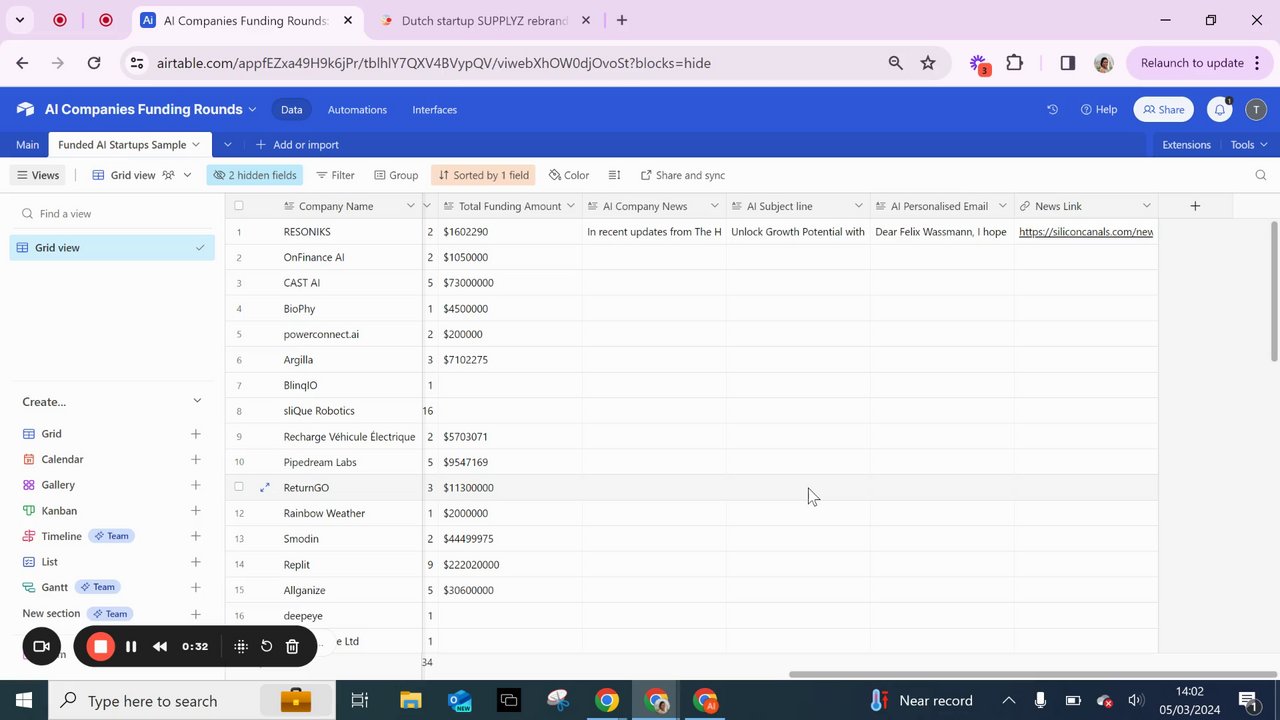Add a New section
The image size is (1280, 720).
pos(196,614)
